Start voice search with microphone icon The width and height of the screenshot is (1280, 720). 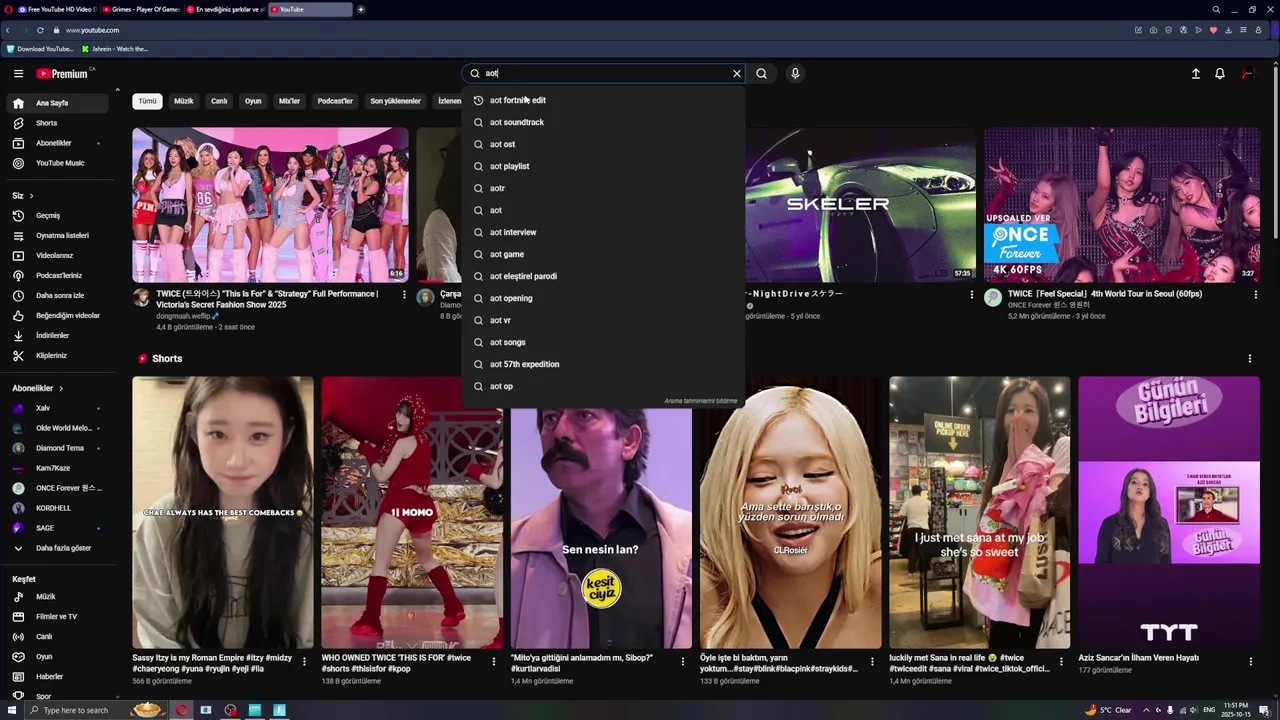(x=795, y=73)
